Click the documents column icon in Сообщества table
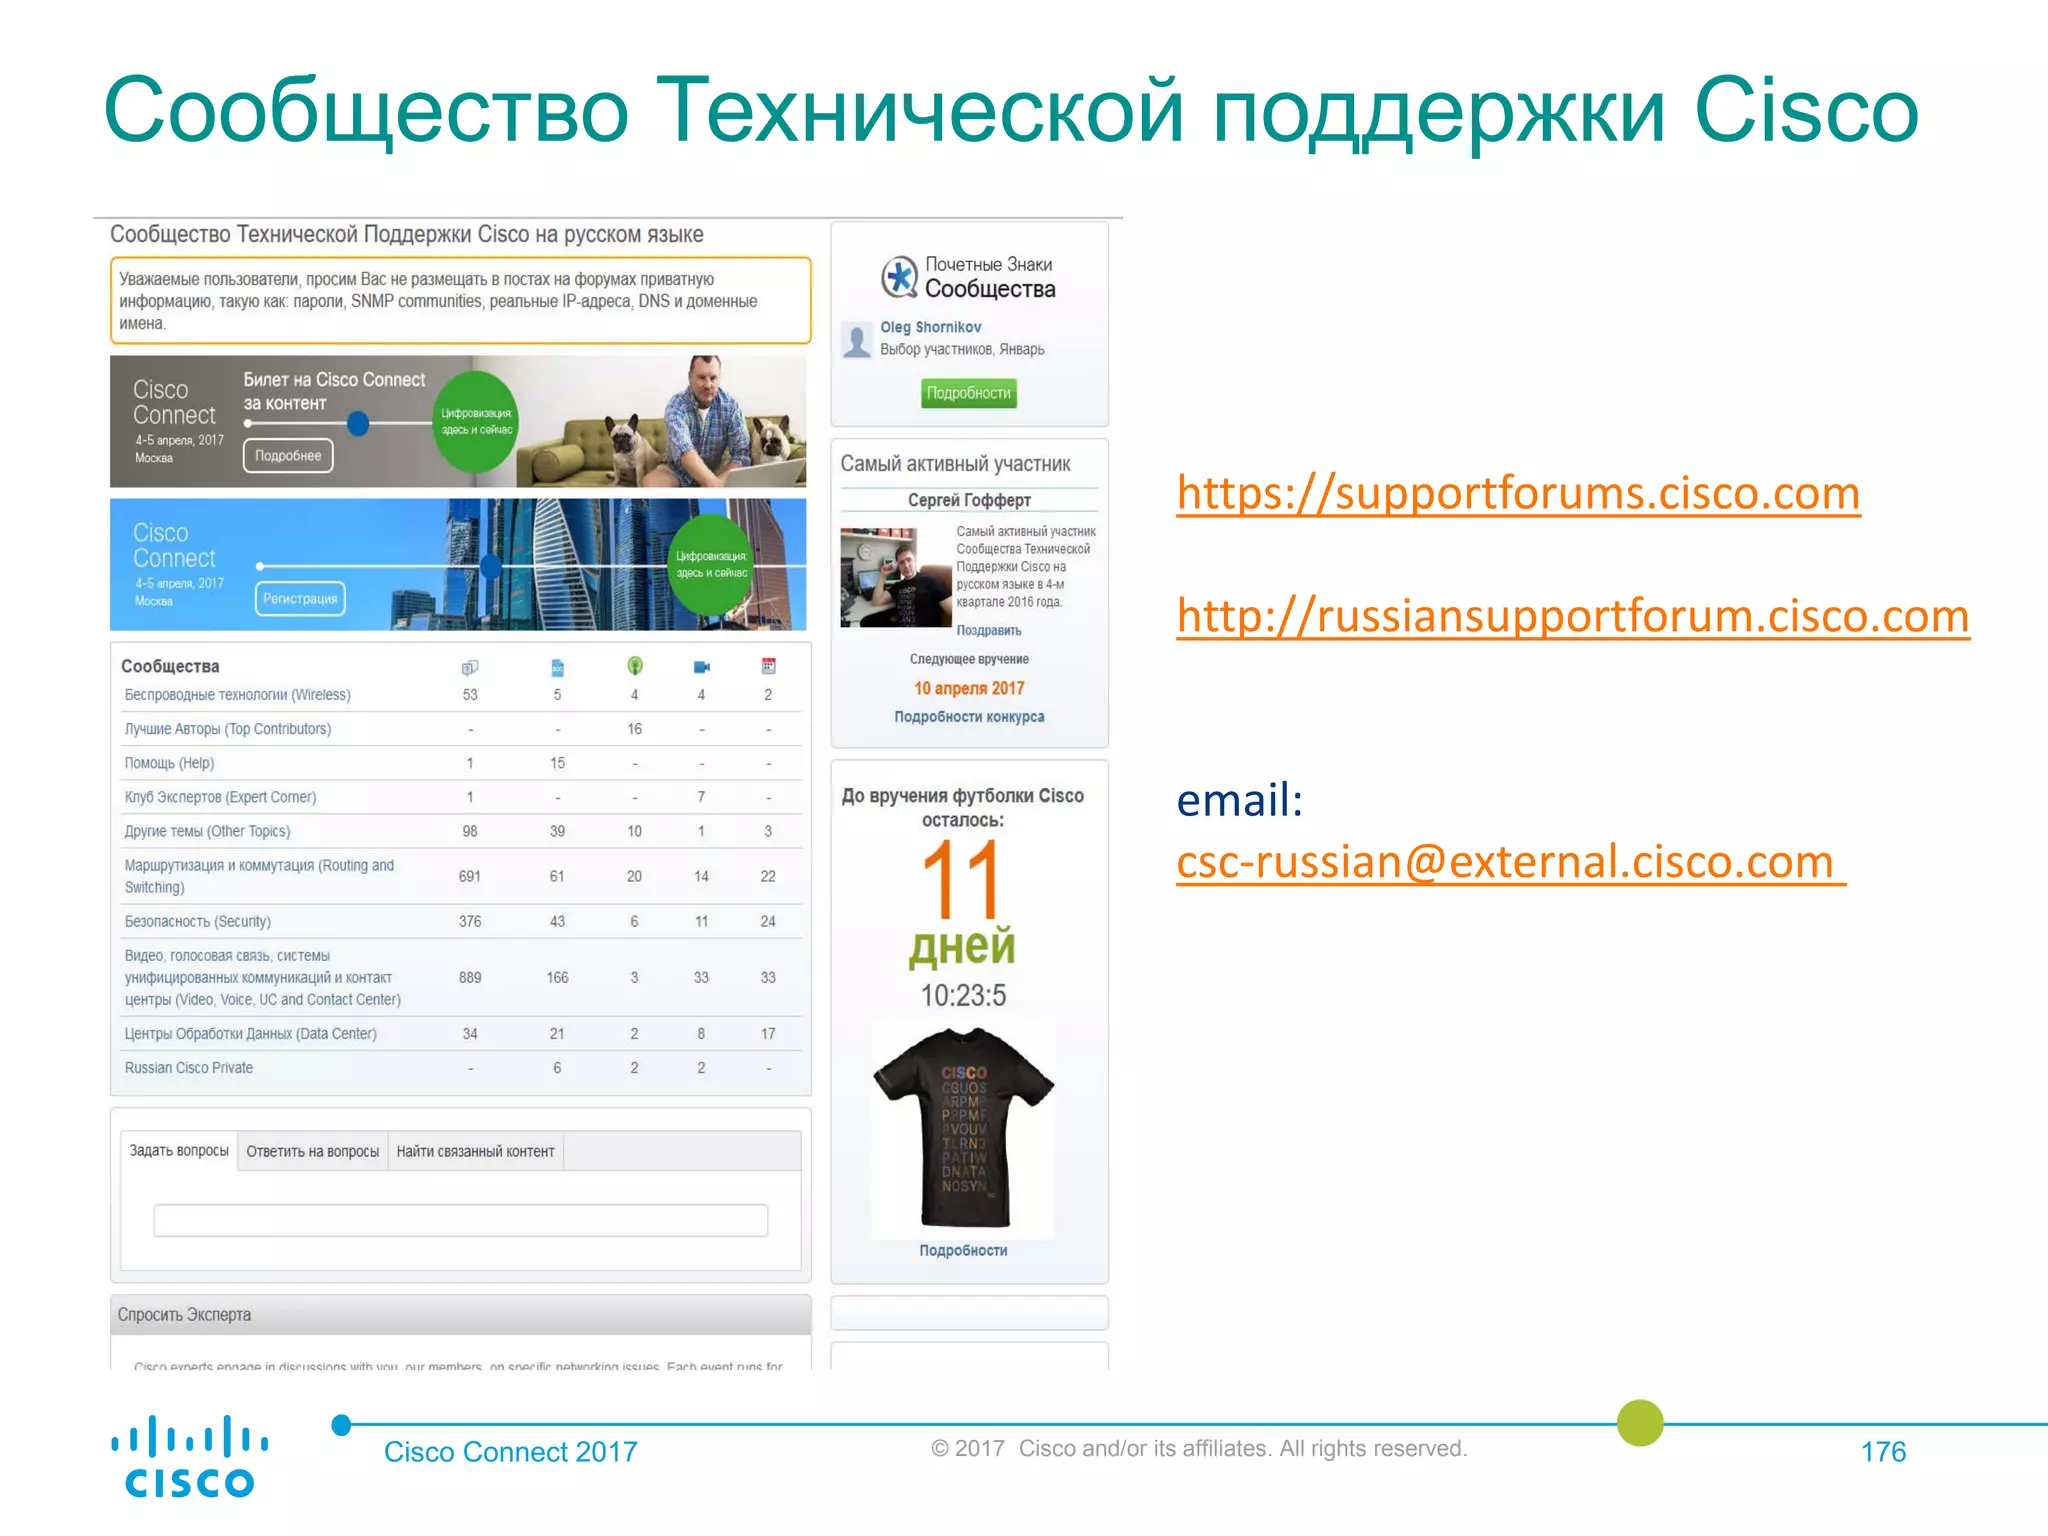Viewport: 2048px width, 1536px height. click(x=558, y=667)
